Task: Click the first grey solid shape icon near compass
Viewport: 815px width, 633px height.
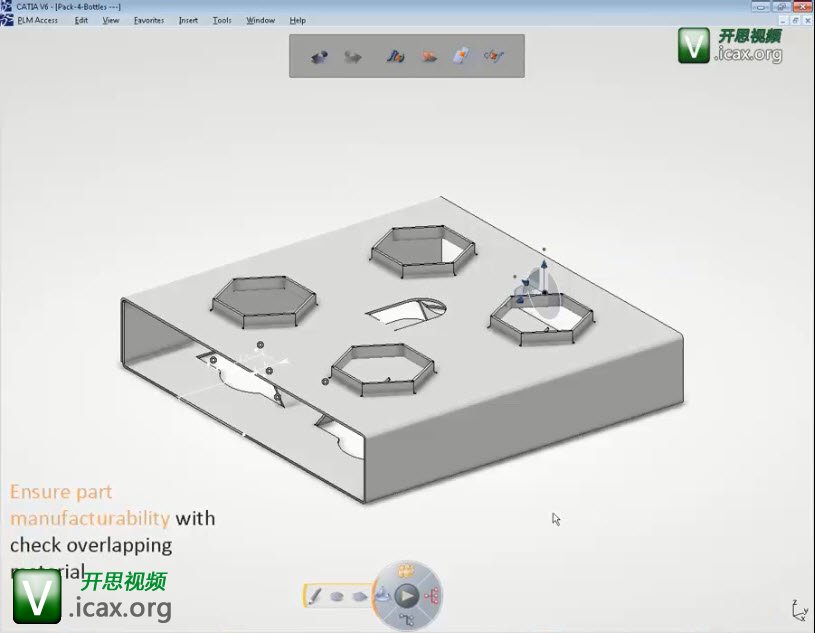Action: [337, 596]
